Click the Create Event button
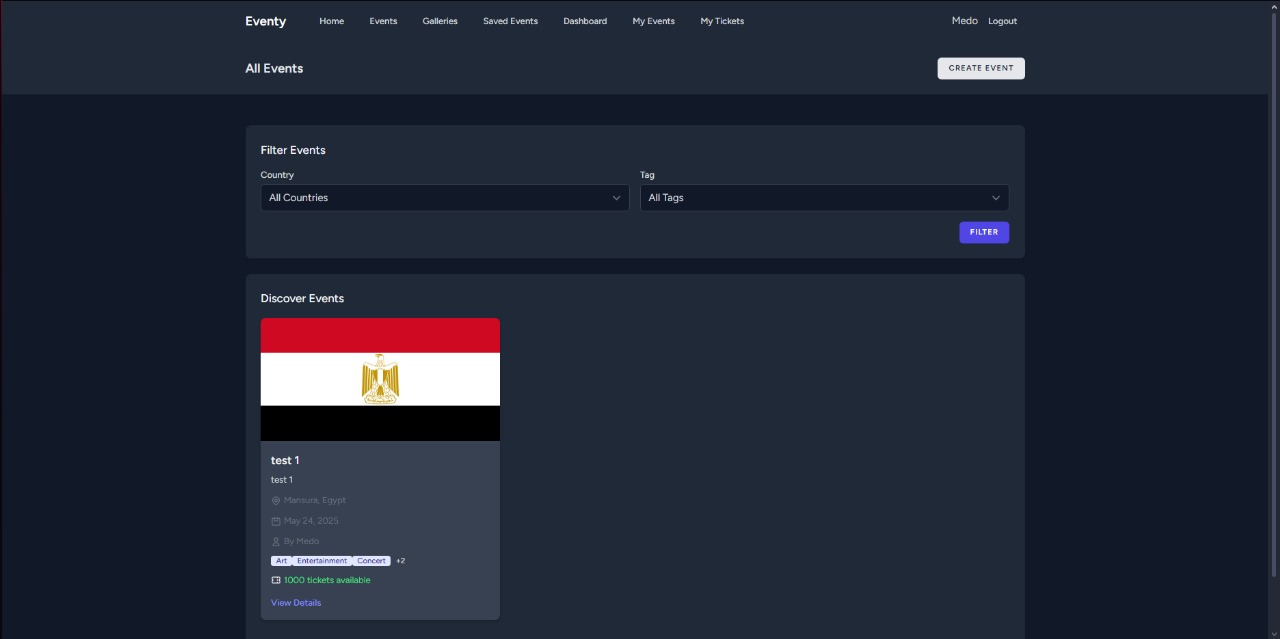The width and height of the screenshot is (1280, 639). 981,68
